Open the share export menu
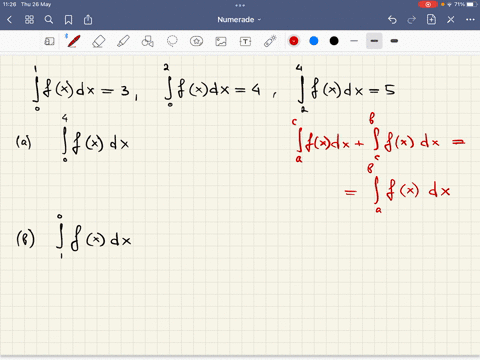Viewport: 480px width, 360px height. pyautogui.click(x=88, y=20)
